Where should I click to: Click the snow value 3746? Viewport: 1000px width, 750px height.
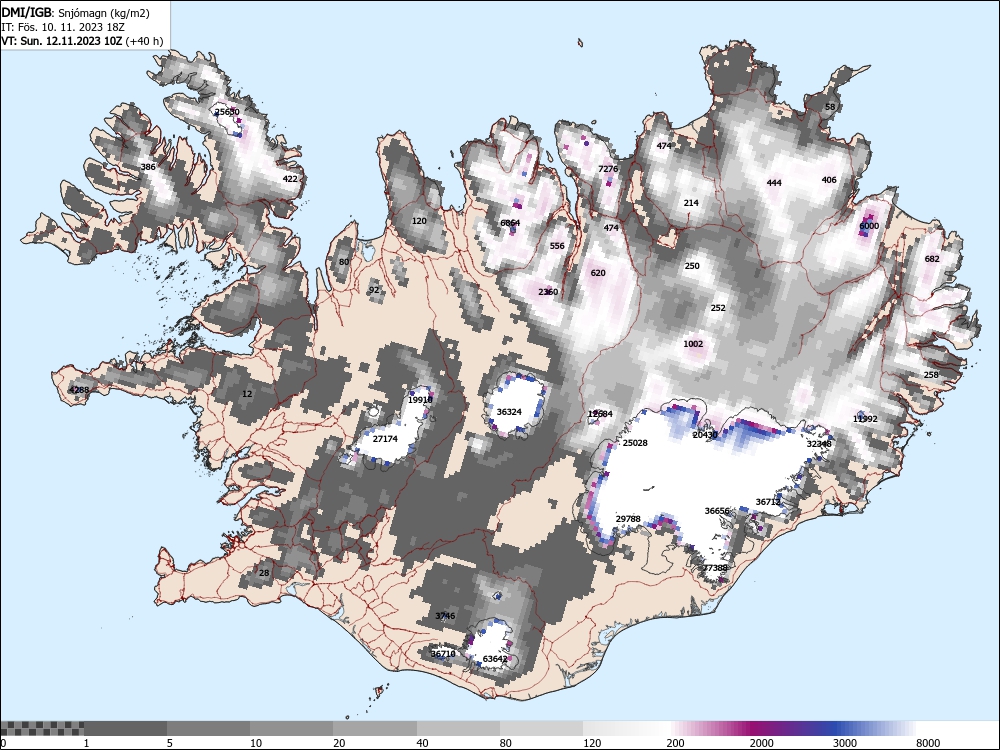point(445,616)
